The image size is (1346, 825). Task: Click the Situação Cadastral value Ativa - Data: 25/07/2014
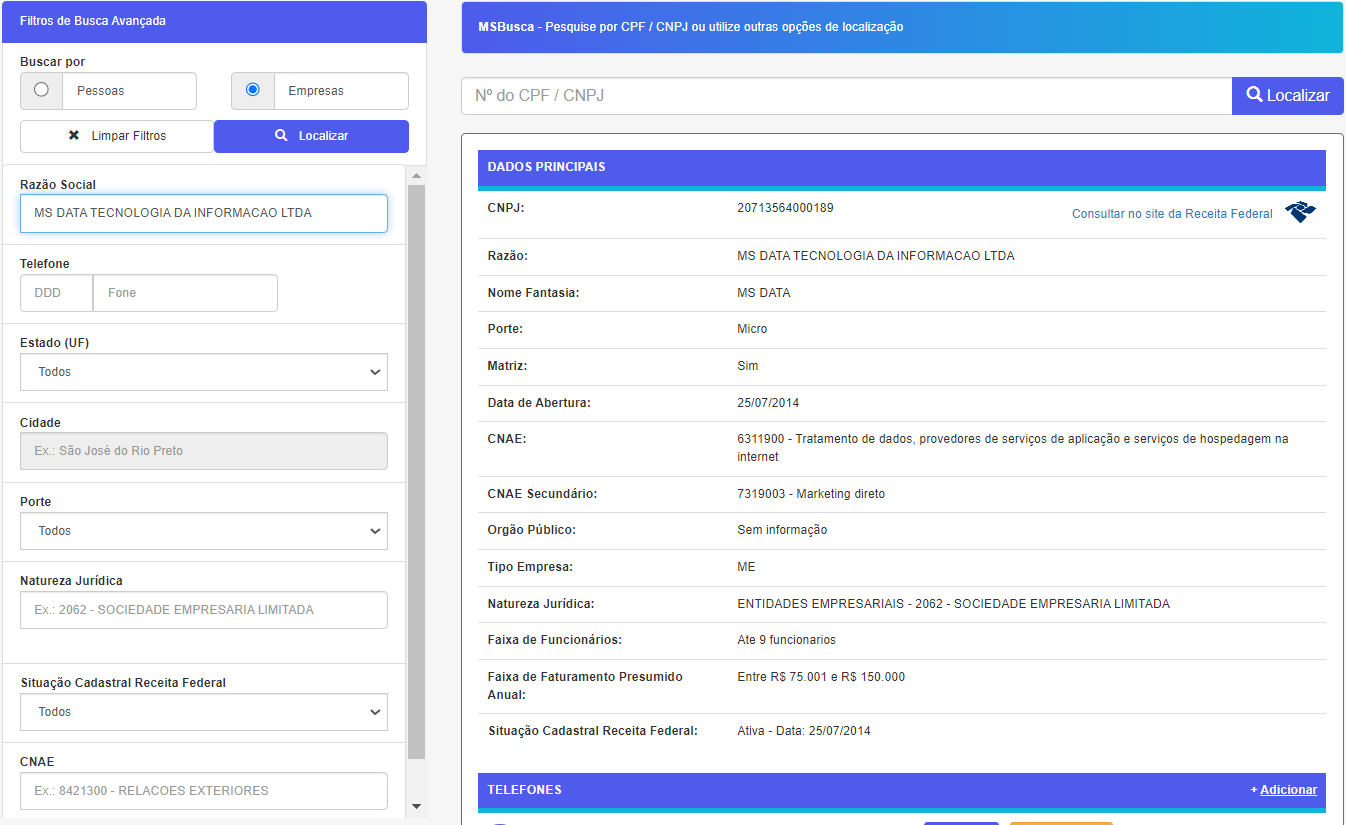click(804, 731)
